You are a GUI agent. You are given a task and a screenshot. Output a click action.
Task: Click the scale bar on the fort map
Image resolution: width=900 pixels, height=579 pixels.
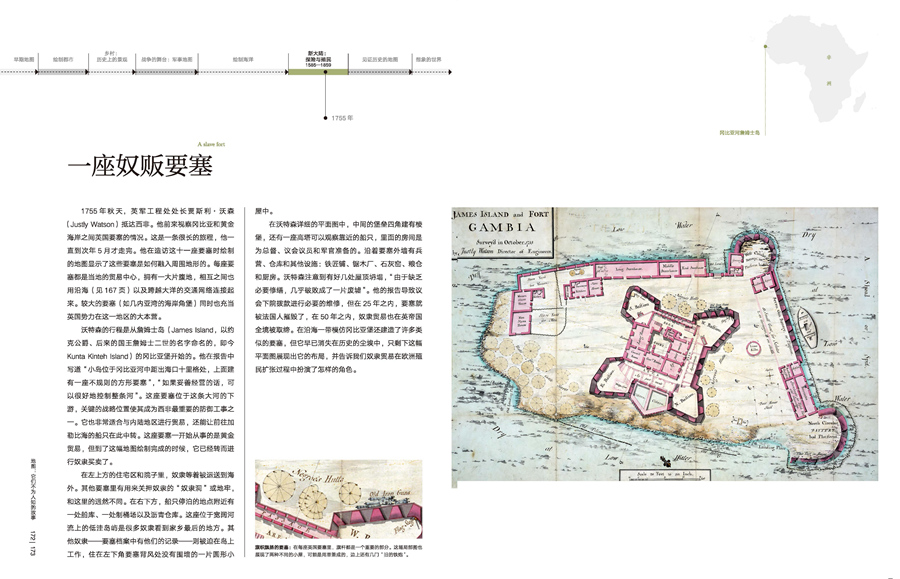(665, 475)
